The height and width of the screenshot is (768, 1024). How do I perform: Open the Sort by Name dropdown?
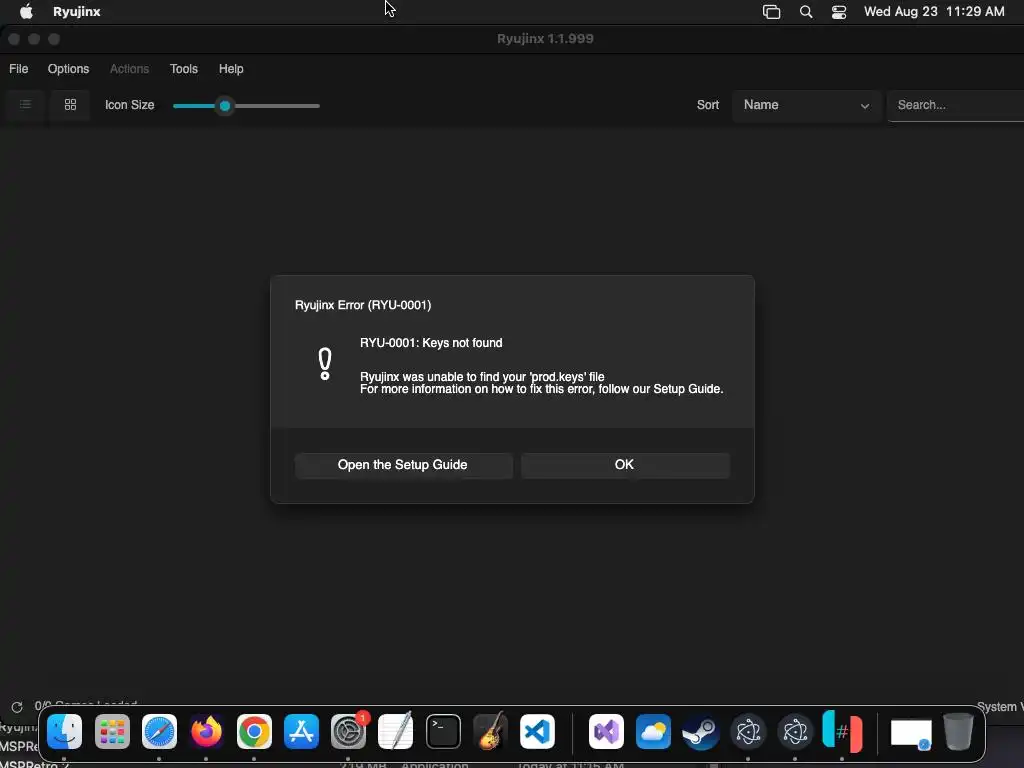click(807, 105)
